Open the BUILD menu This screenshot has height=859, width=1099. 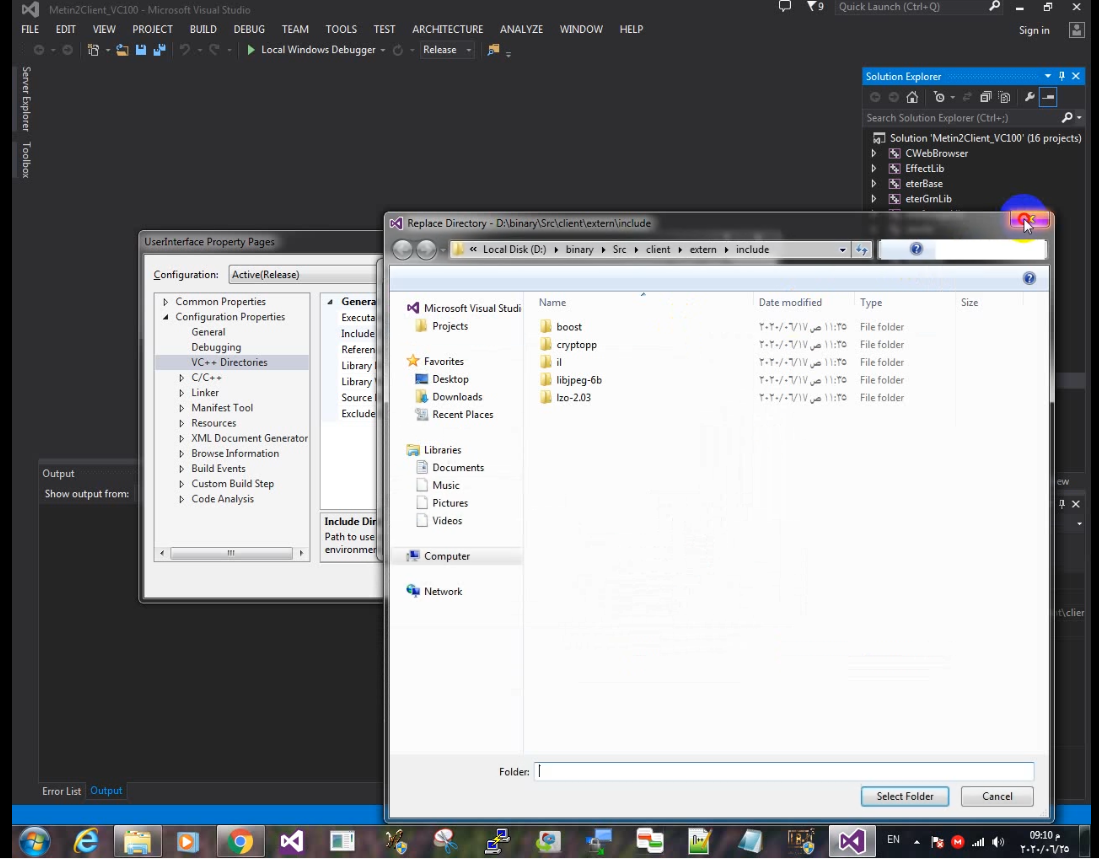(x=203, y=29)
